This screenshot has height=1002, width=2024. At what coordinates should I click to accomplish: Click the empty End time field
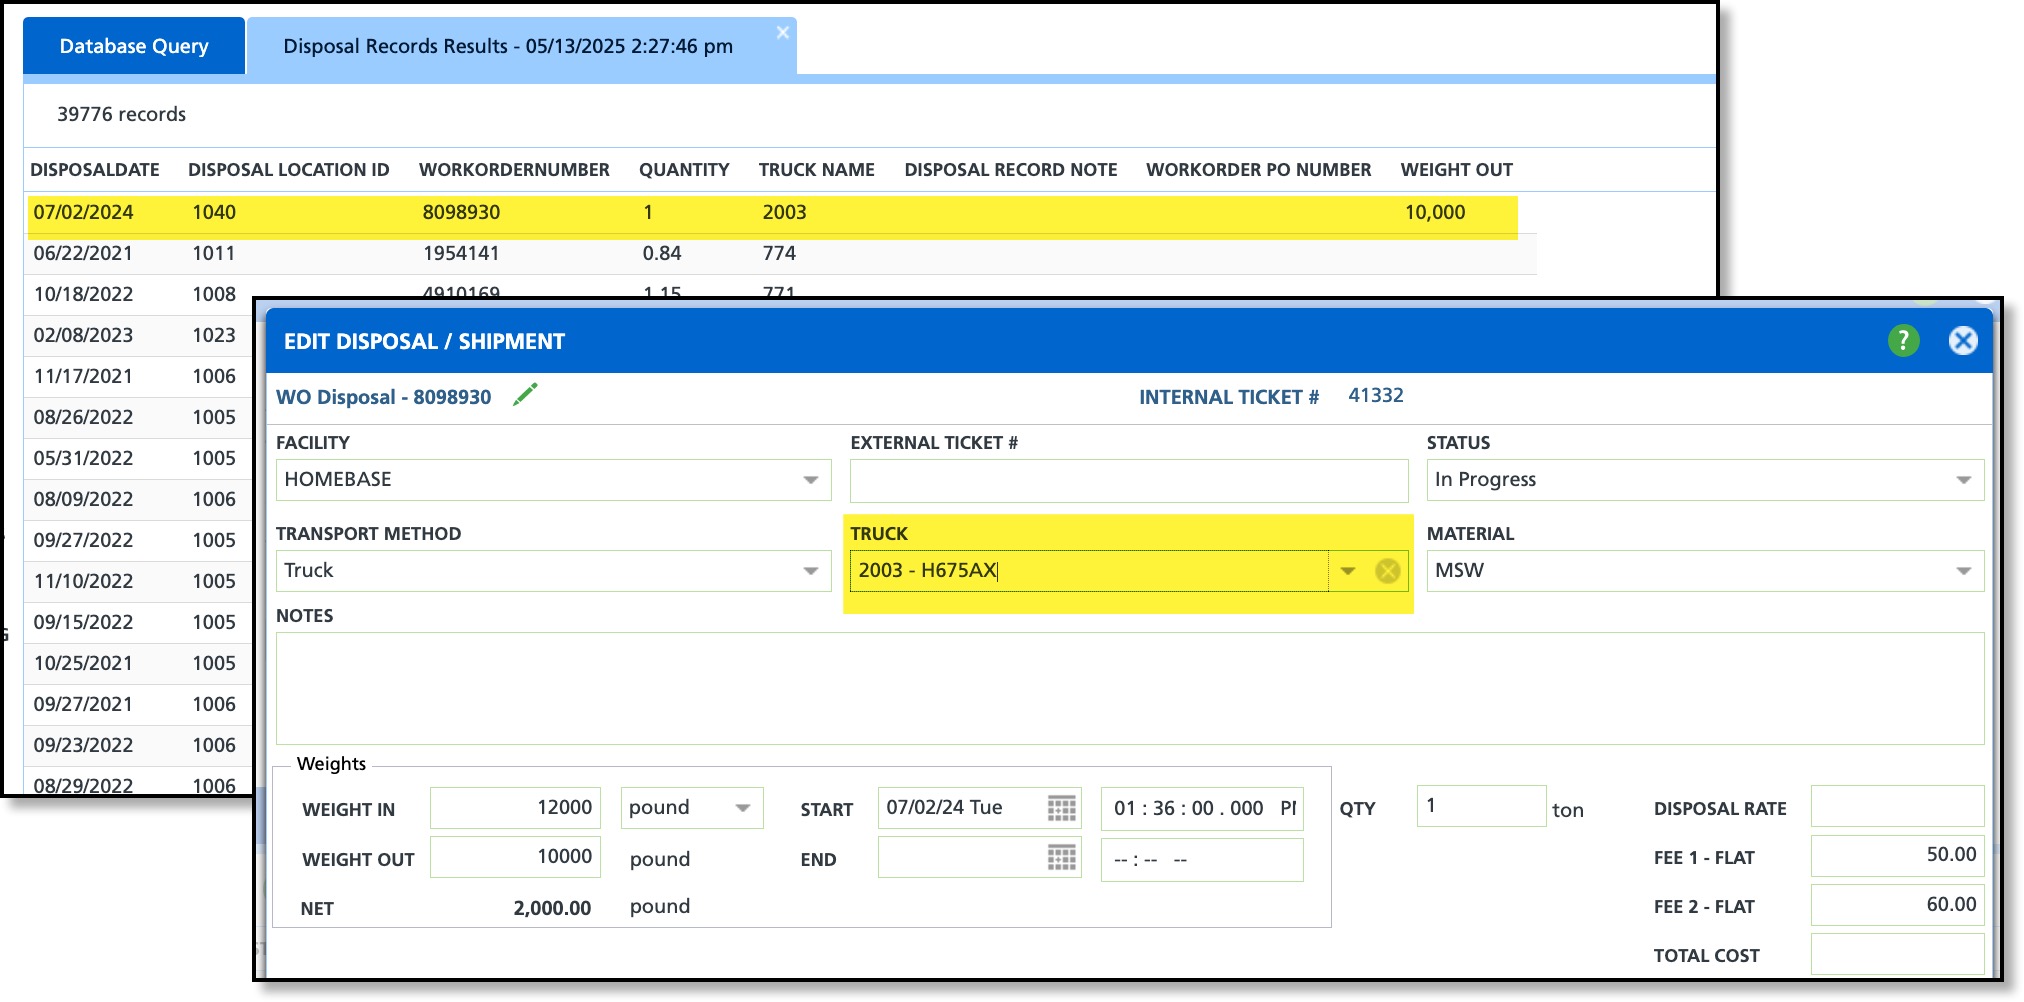1202,860
